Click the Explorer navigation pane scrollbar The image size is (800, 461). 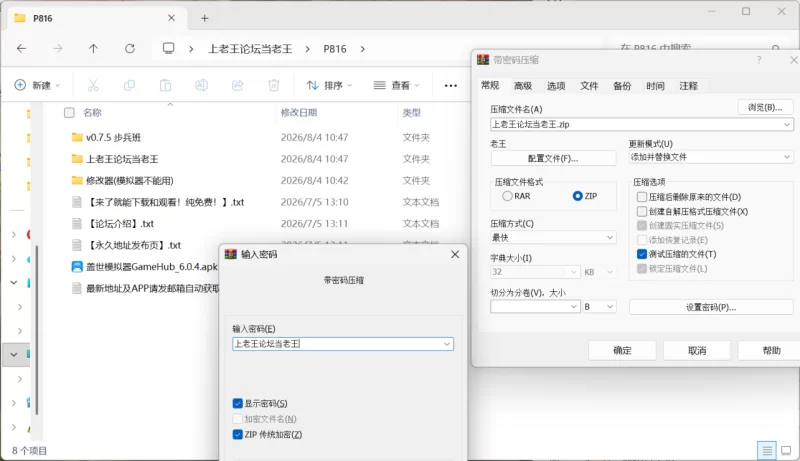click(x=37, y=329)
